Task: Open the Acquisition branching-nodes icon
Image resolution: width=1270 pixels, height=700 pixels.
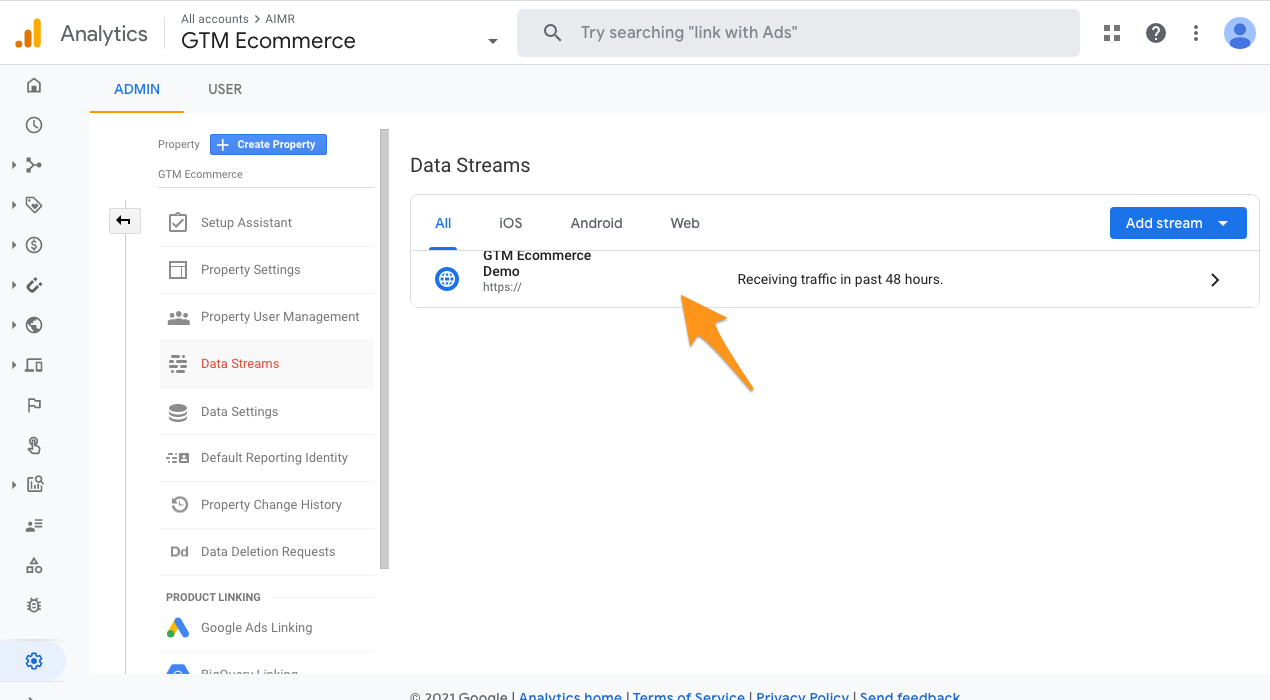Action: point(34,165)
